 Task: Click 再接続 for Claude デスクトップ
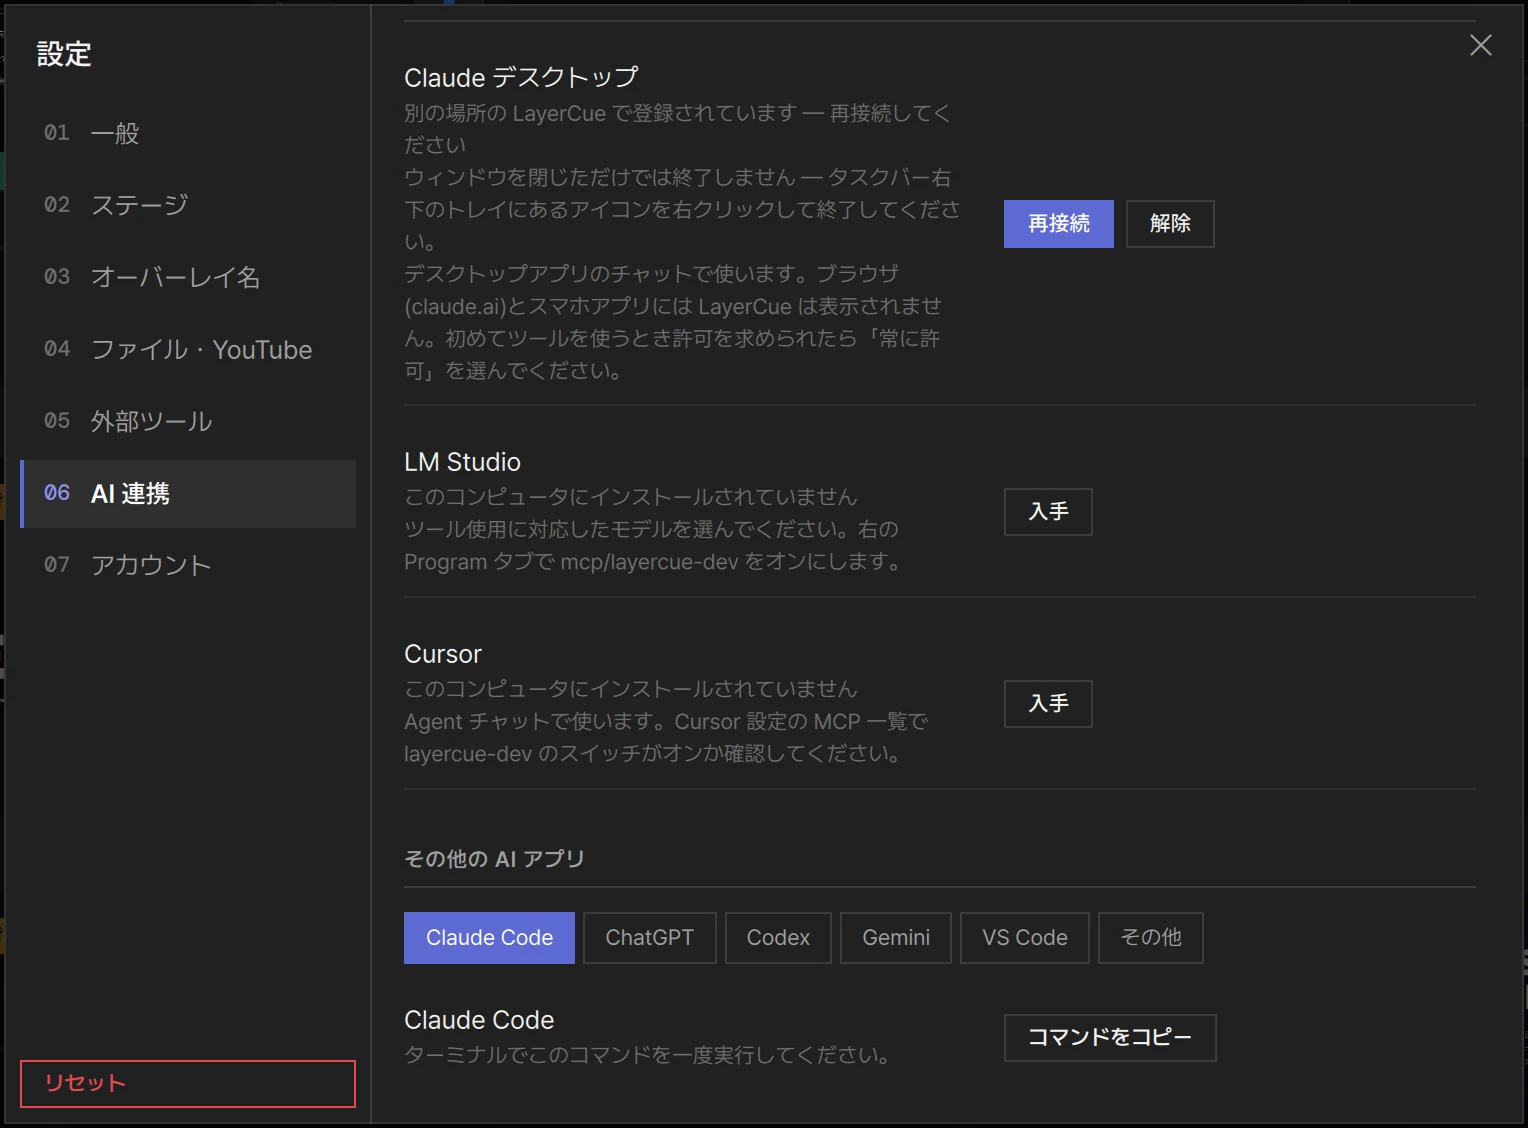point(1059,223)
